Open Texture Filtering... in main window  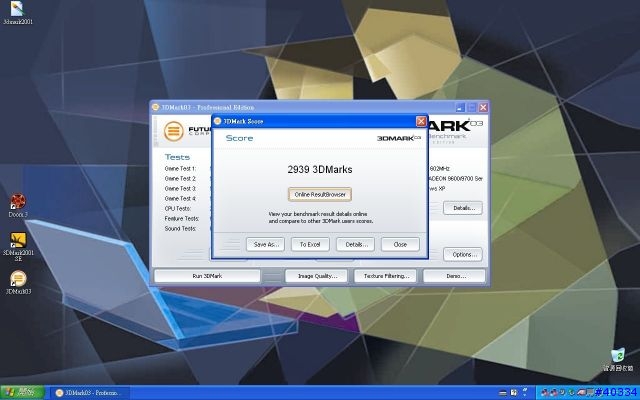pyautogui.click(x=386, y=276)
